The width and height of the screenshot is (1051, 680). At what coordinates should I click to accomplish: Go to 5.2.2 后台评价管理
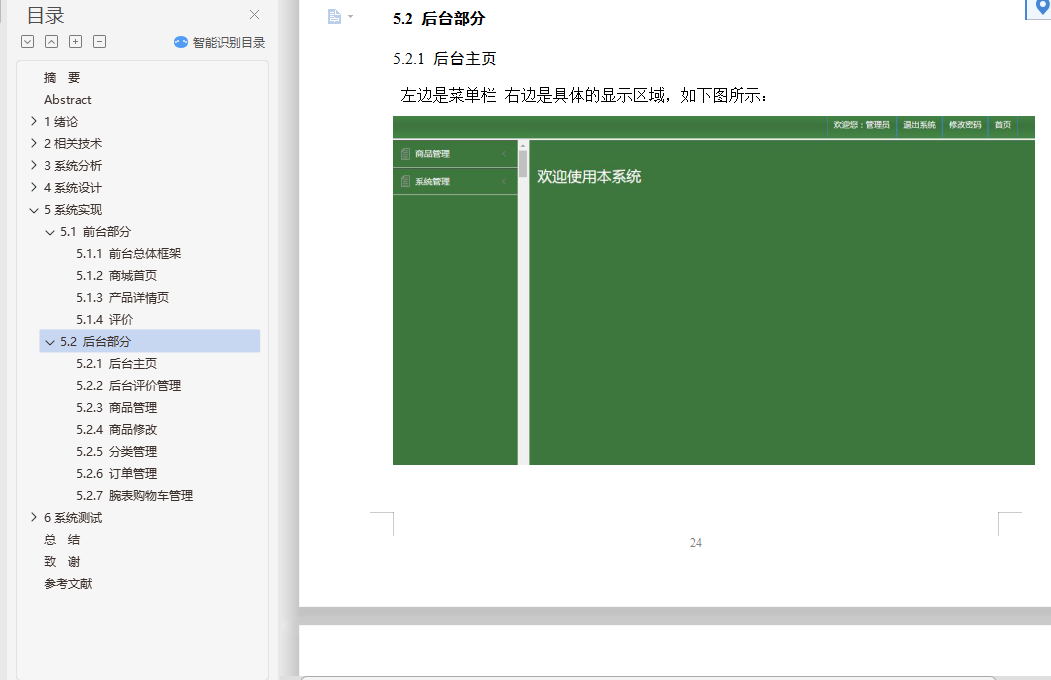[x=129, y=386]
